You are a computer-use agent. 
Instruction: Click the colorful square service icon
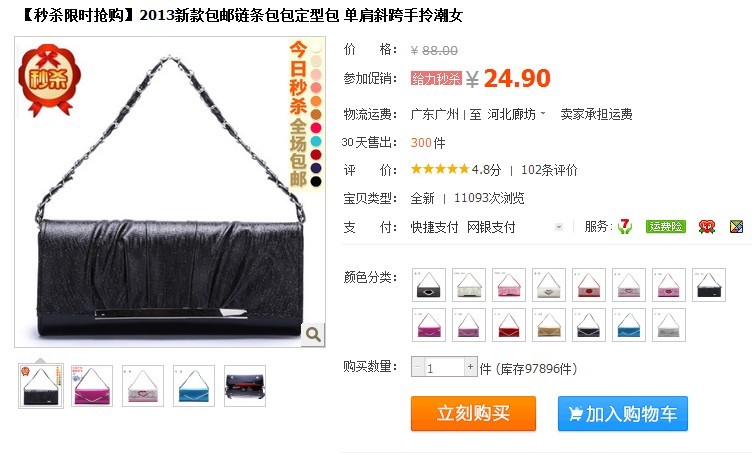[x=736, y=226]
